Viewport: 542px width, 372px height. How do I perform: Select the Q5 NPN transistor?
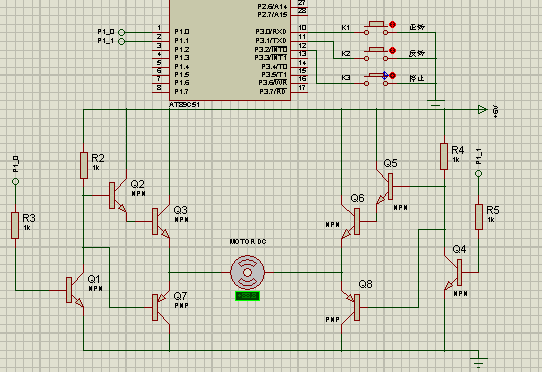pyautogui.click(x=384, y=187)
